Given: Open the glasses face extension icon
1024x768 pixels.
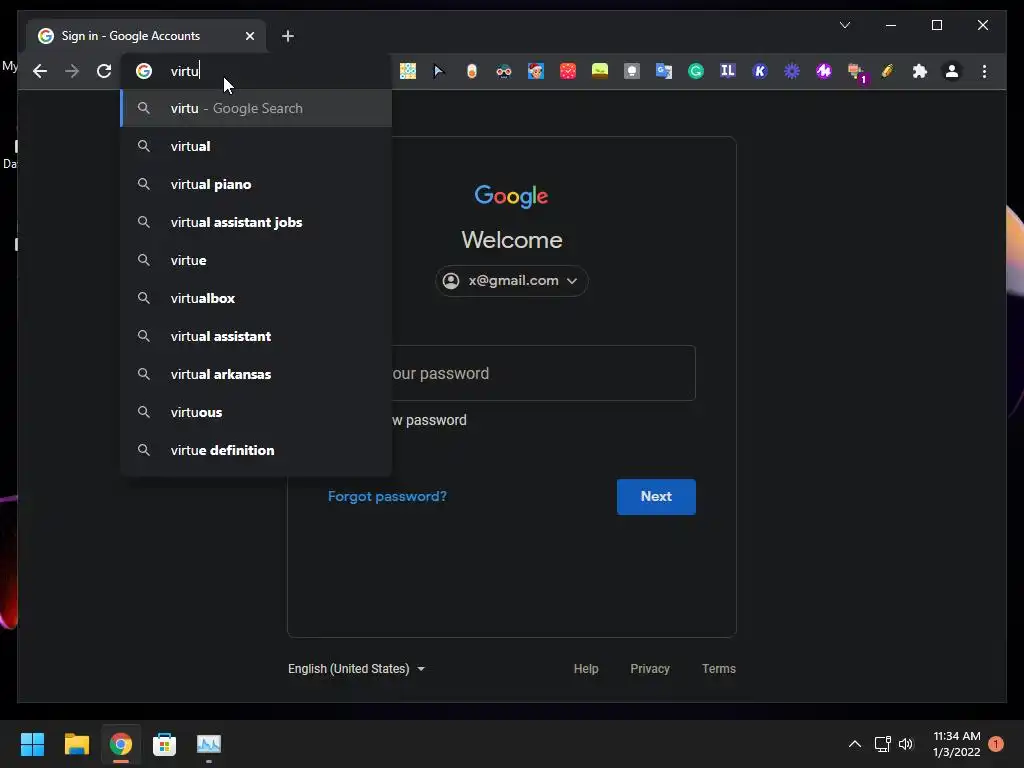Looking at the screenshot, I should (x=504, y=71).
